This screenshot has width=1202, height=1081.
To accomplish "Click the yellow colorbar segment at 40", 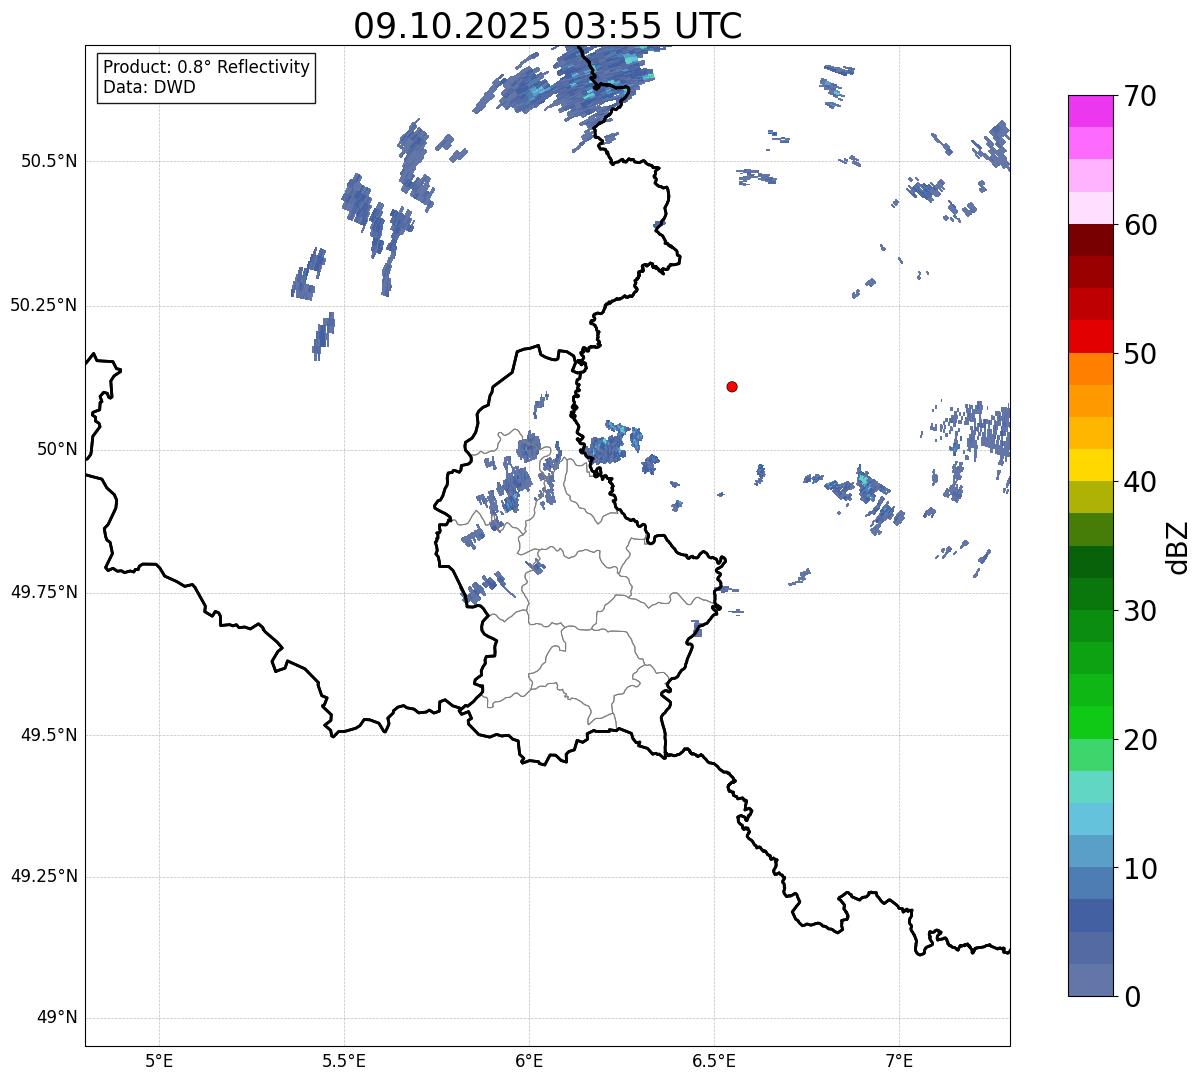I will point(1090,465).
